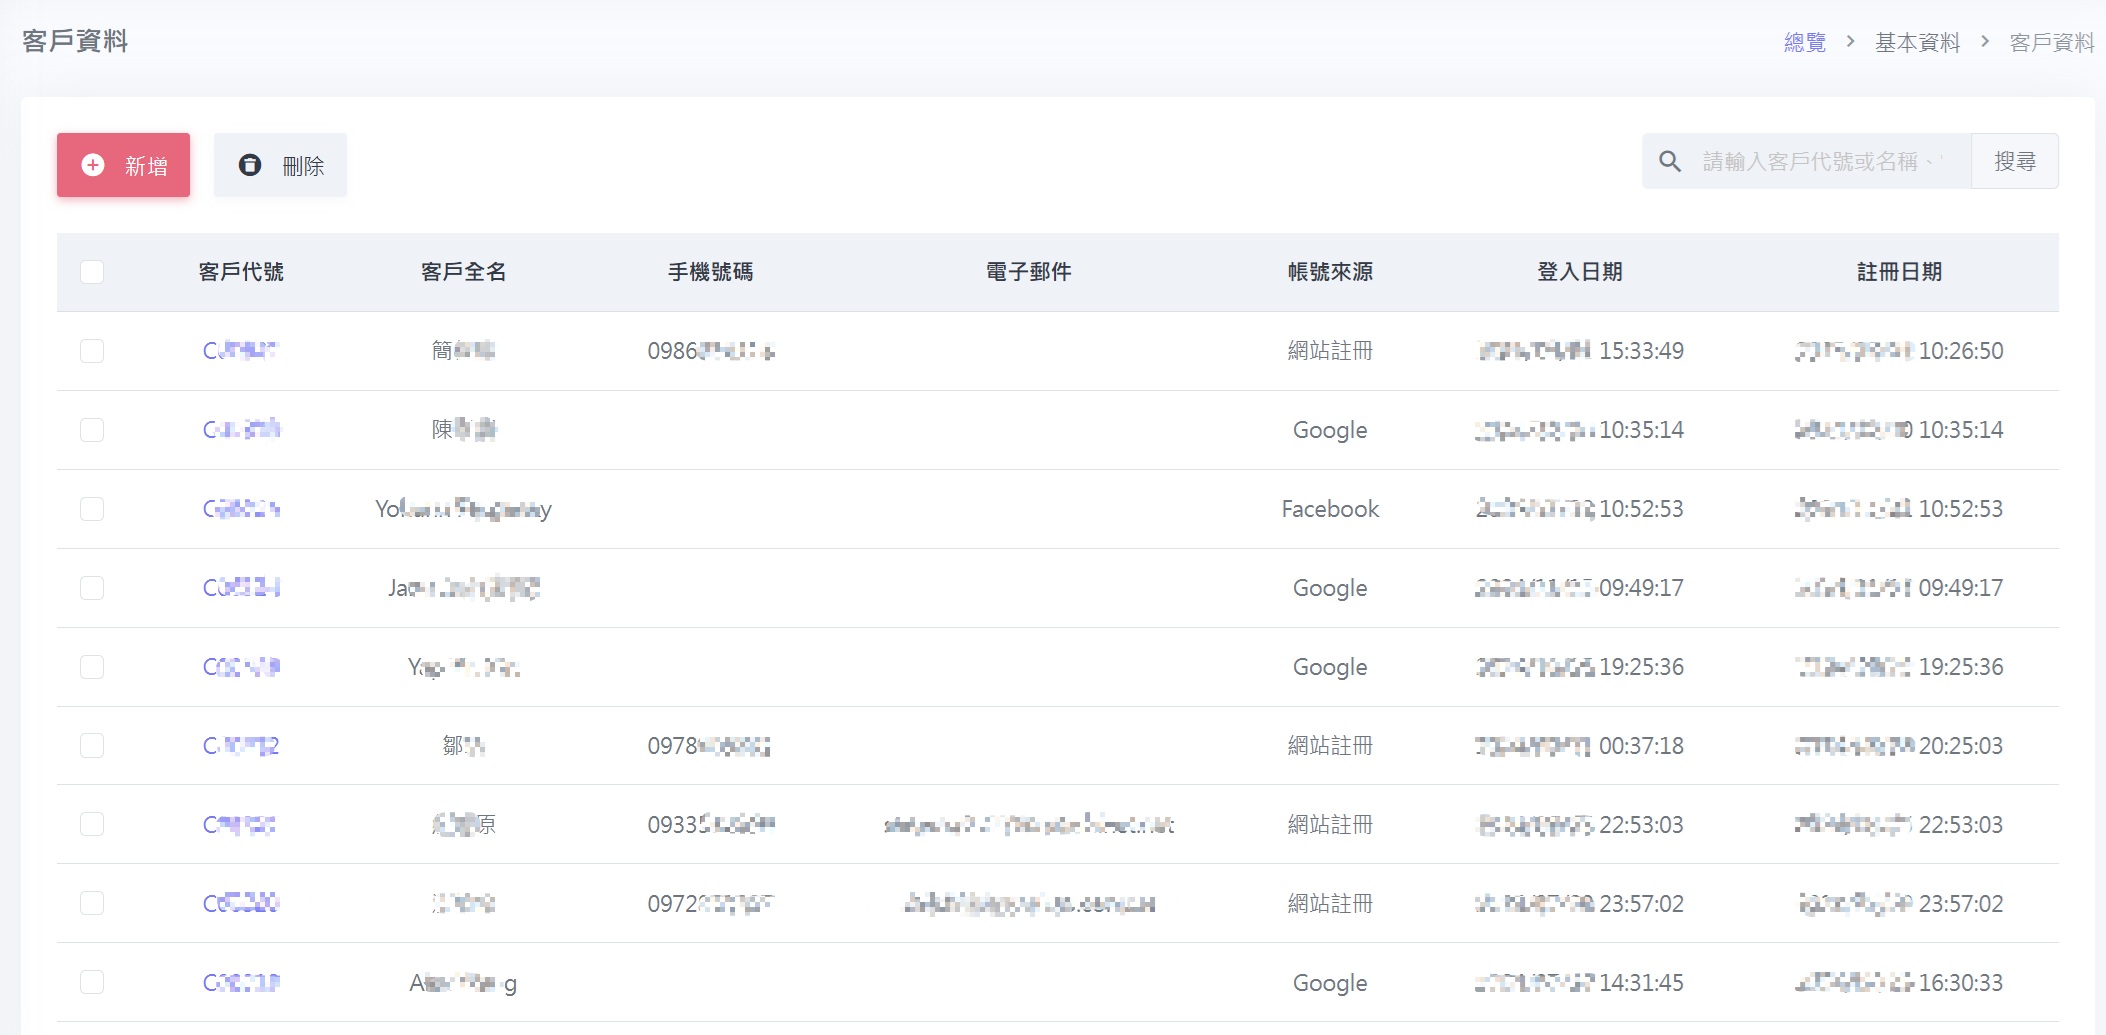Click the 新增 add customer button
This screenshot has height=1035, width=2106.
click(x=123, y=165)
